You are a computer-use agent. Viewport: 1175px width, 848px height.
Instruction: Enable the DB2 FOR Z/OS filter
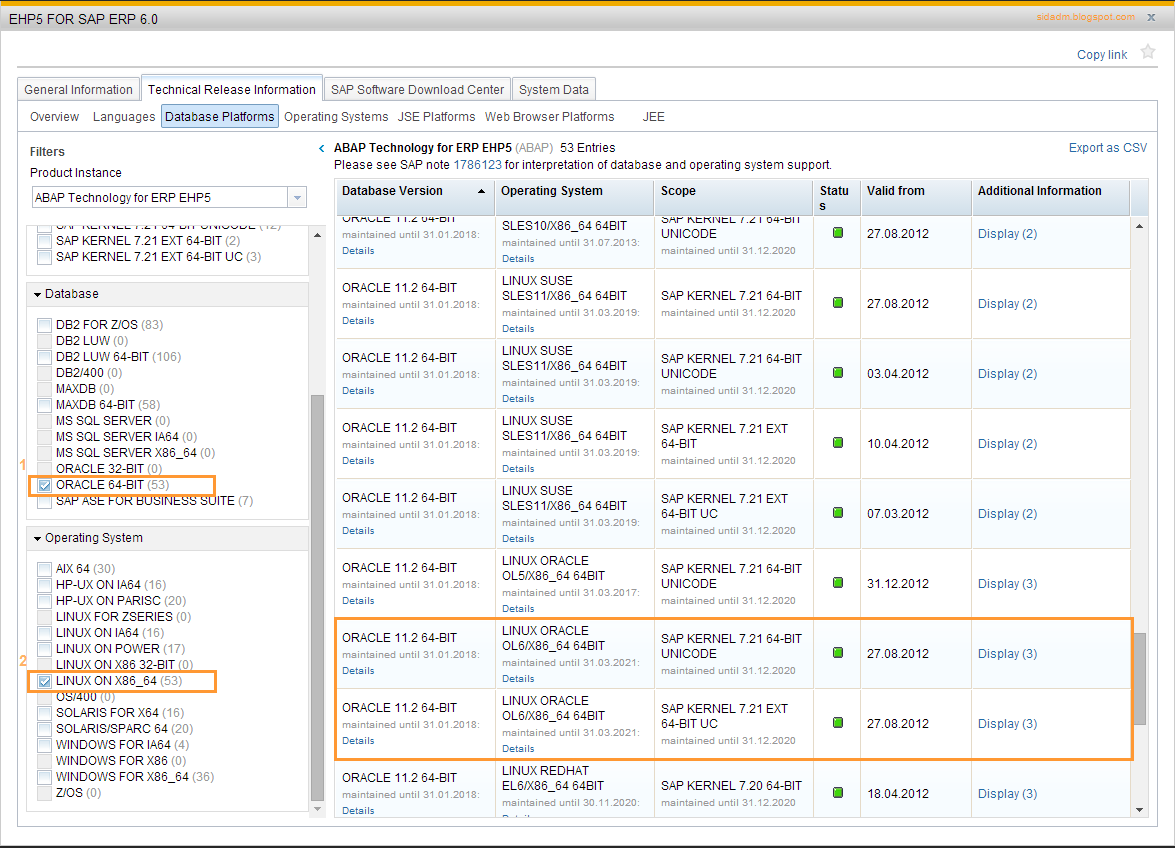click(43, 324)
